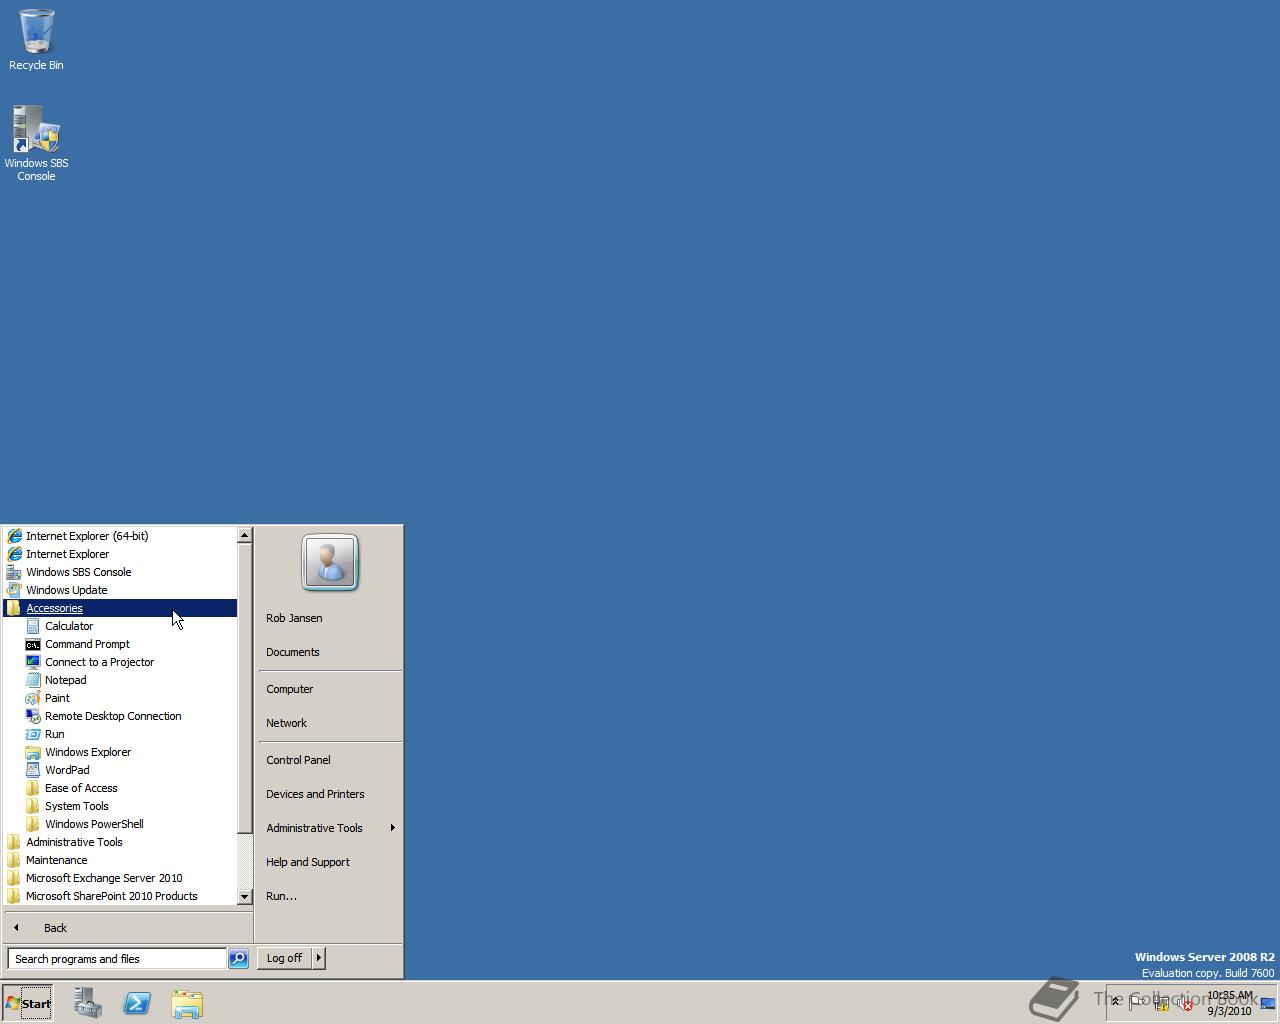Expand Microsoft Exchange Server 2010 folder
This screenshot has width=1280, height=1024.
pyautogui.click(x=120, y=878)
